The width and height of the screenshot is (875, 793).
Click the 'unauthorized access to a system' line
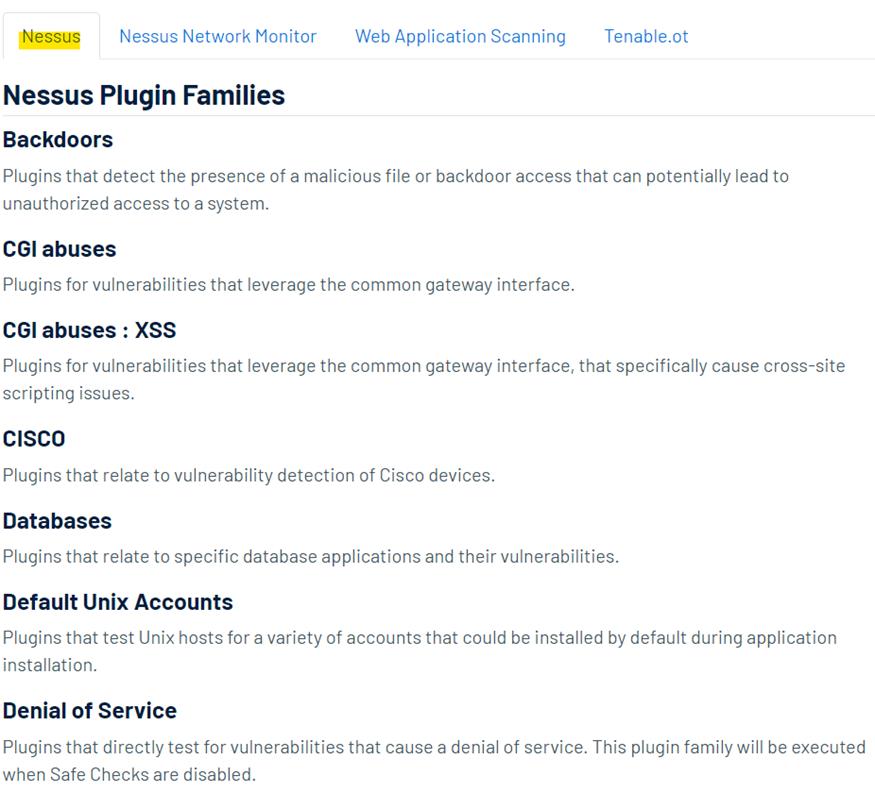(136, 204)
